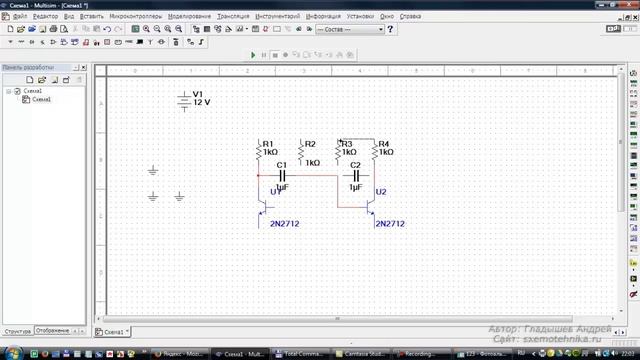This screenshot has width=640, height=360.
Task: Select child Схема1 sheet in tree
Action: [x=41, y=99]
